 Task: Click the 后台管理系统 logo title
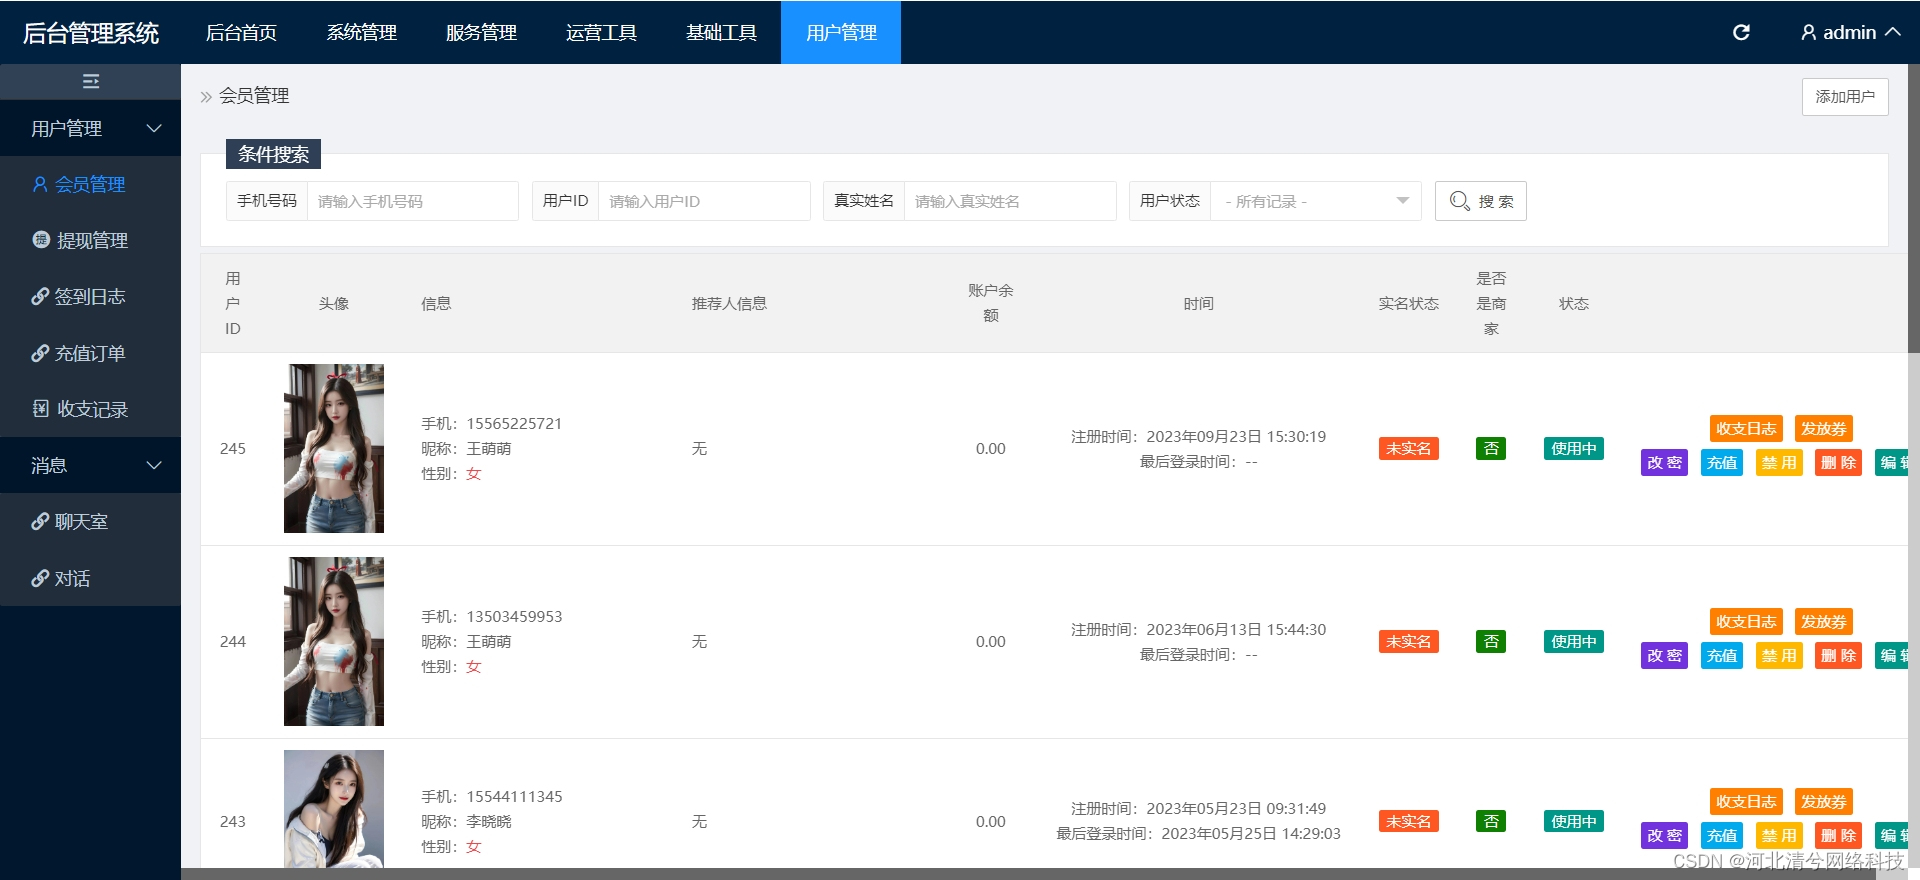(x=90, y=33)
